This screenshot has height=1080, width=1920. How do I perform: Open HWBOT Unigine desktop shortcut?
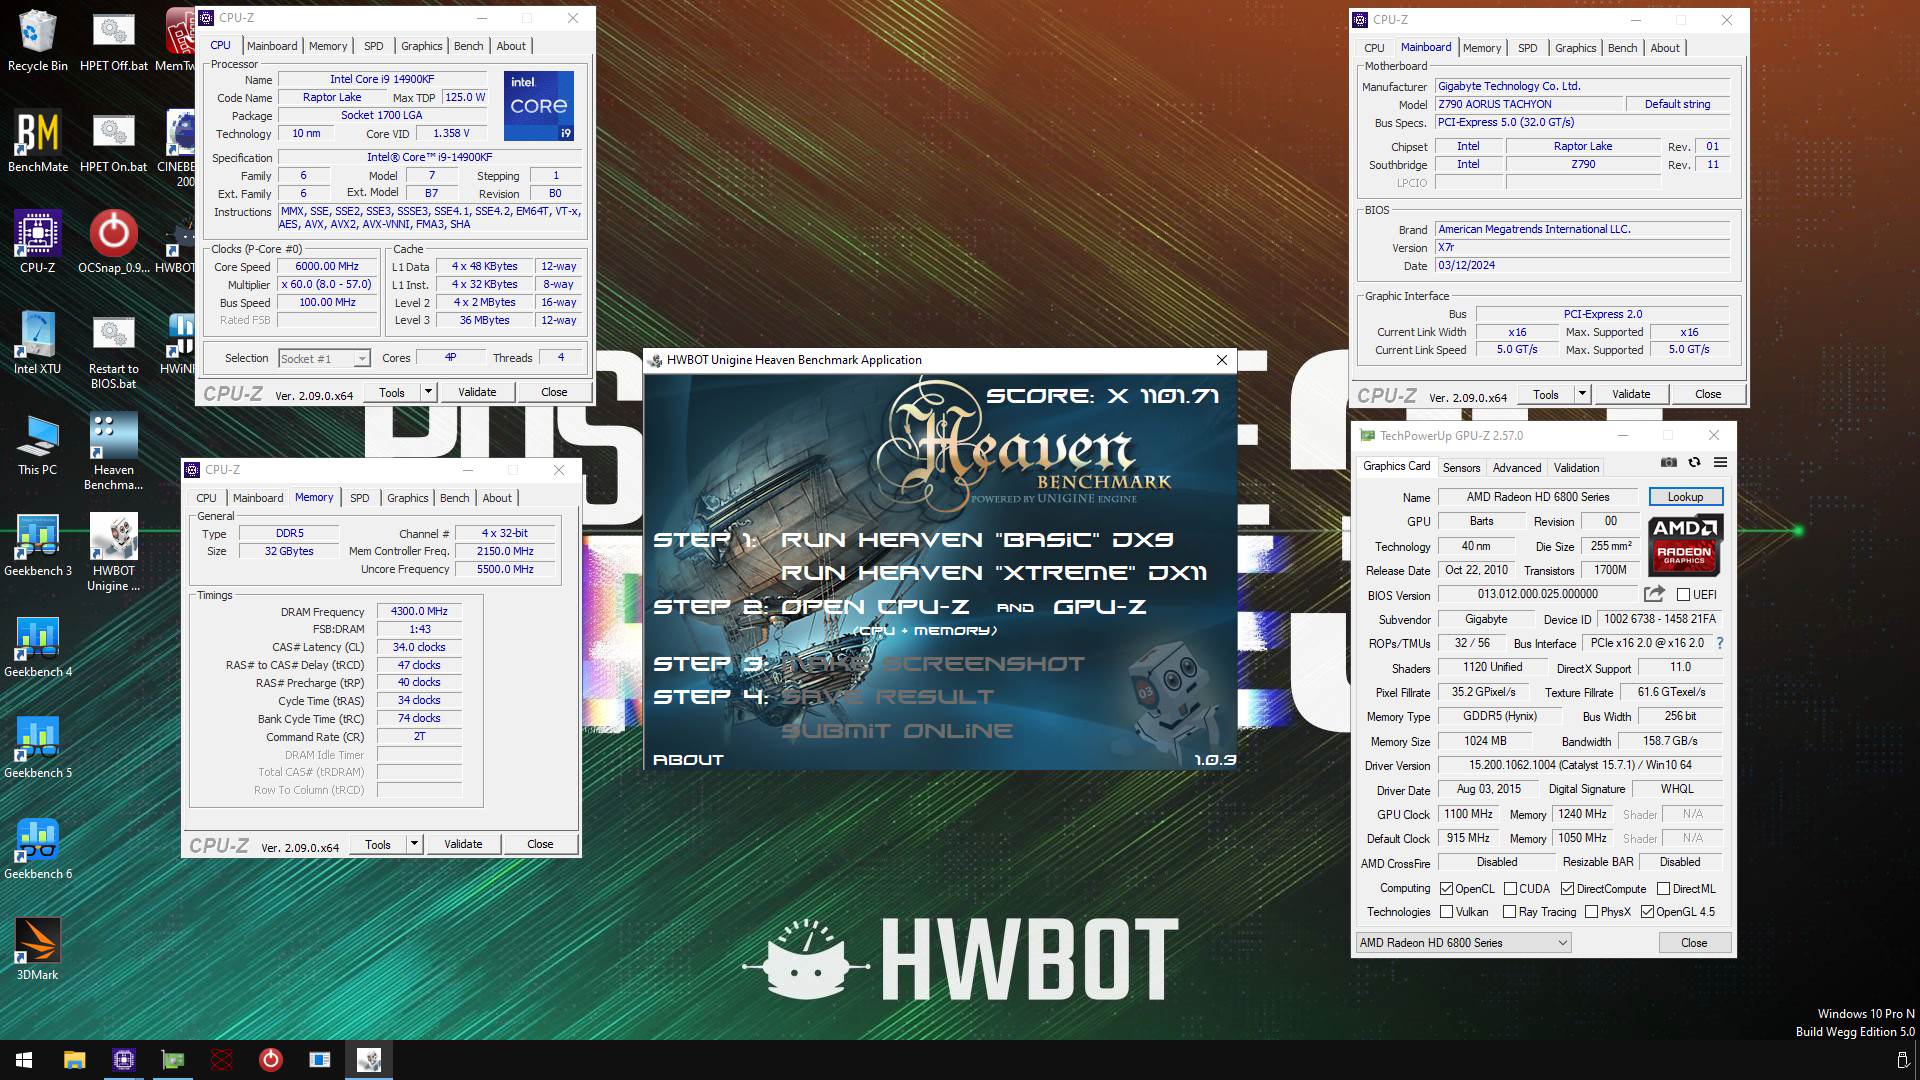(x=113, y=552)
